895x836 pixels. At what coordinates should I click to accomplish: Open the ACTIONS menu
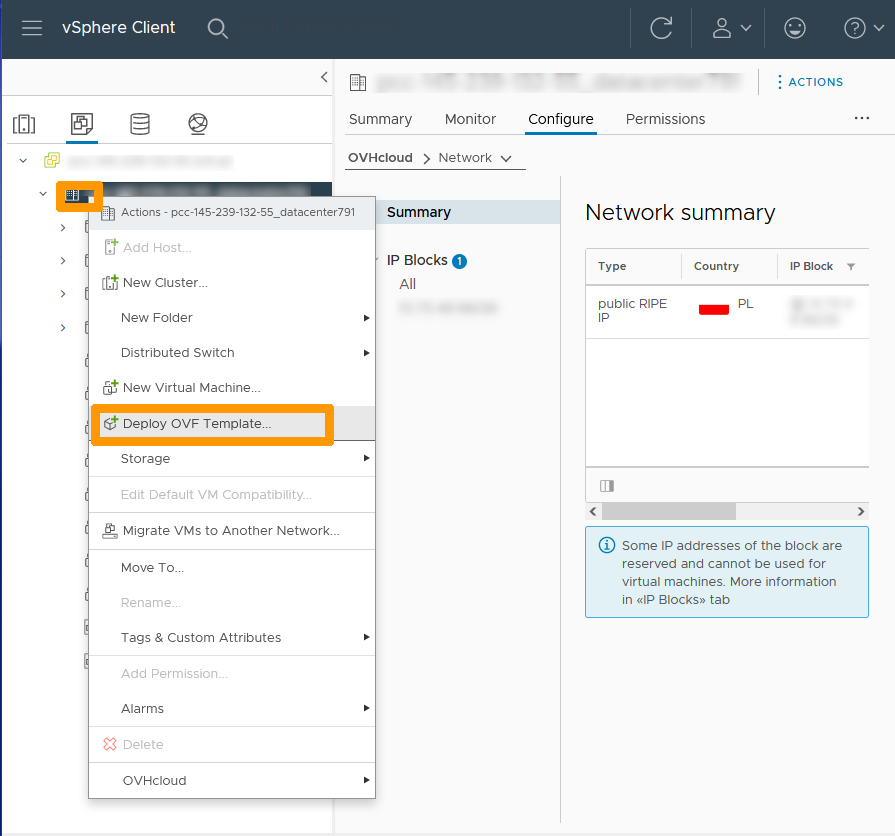point(810,82)
